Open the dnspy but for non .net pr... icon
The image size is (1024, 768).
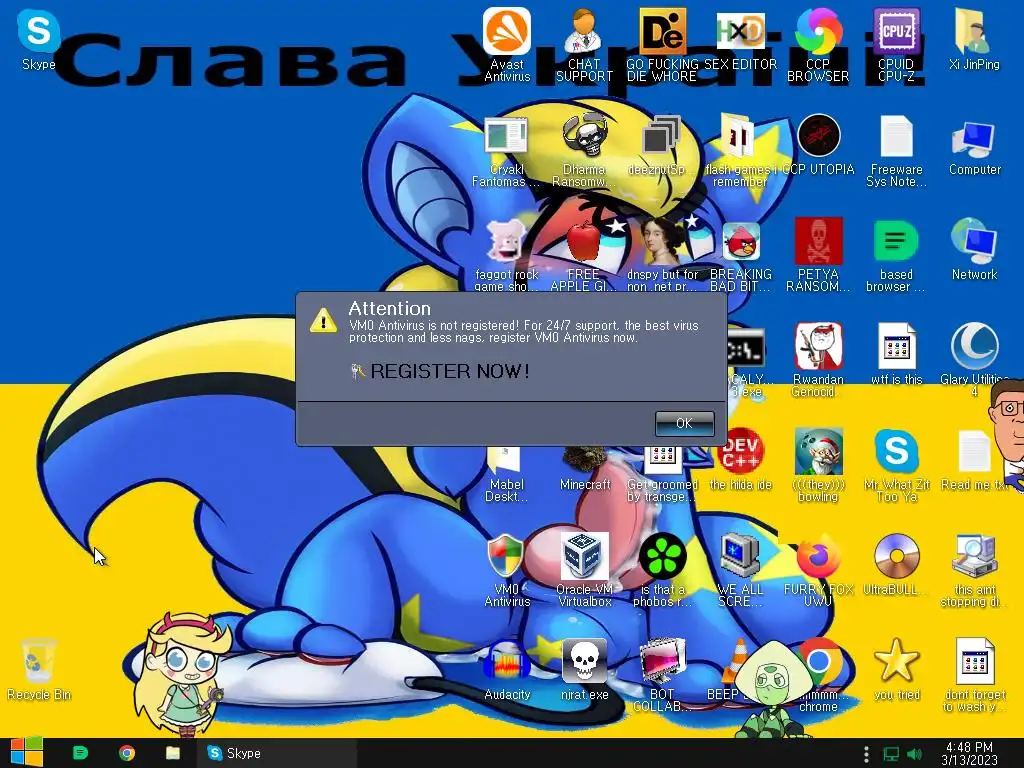click(x=662, y=255)
